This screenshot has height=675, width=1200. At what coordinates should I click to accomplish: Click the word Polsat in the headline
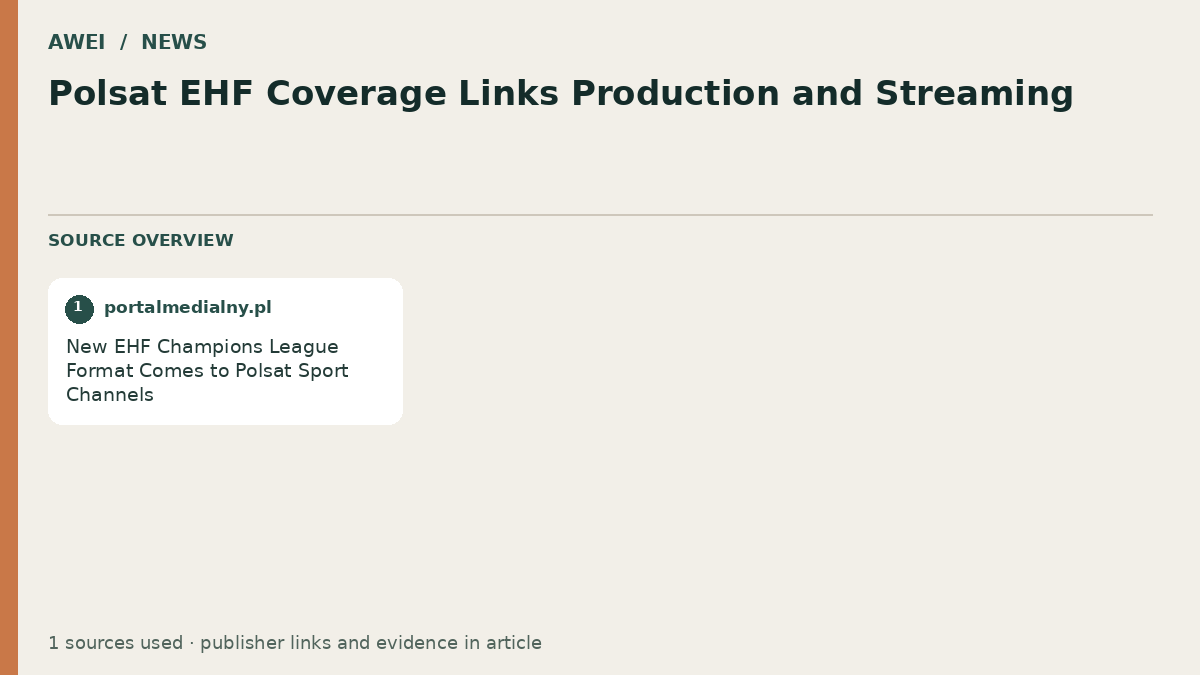click(x=108, y=94)
